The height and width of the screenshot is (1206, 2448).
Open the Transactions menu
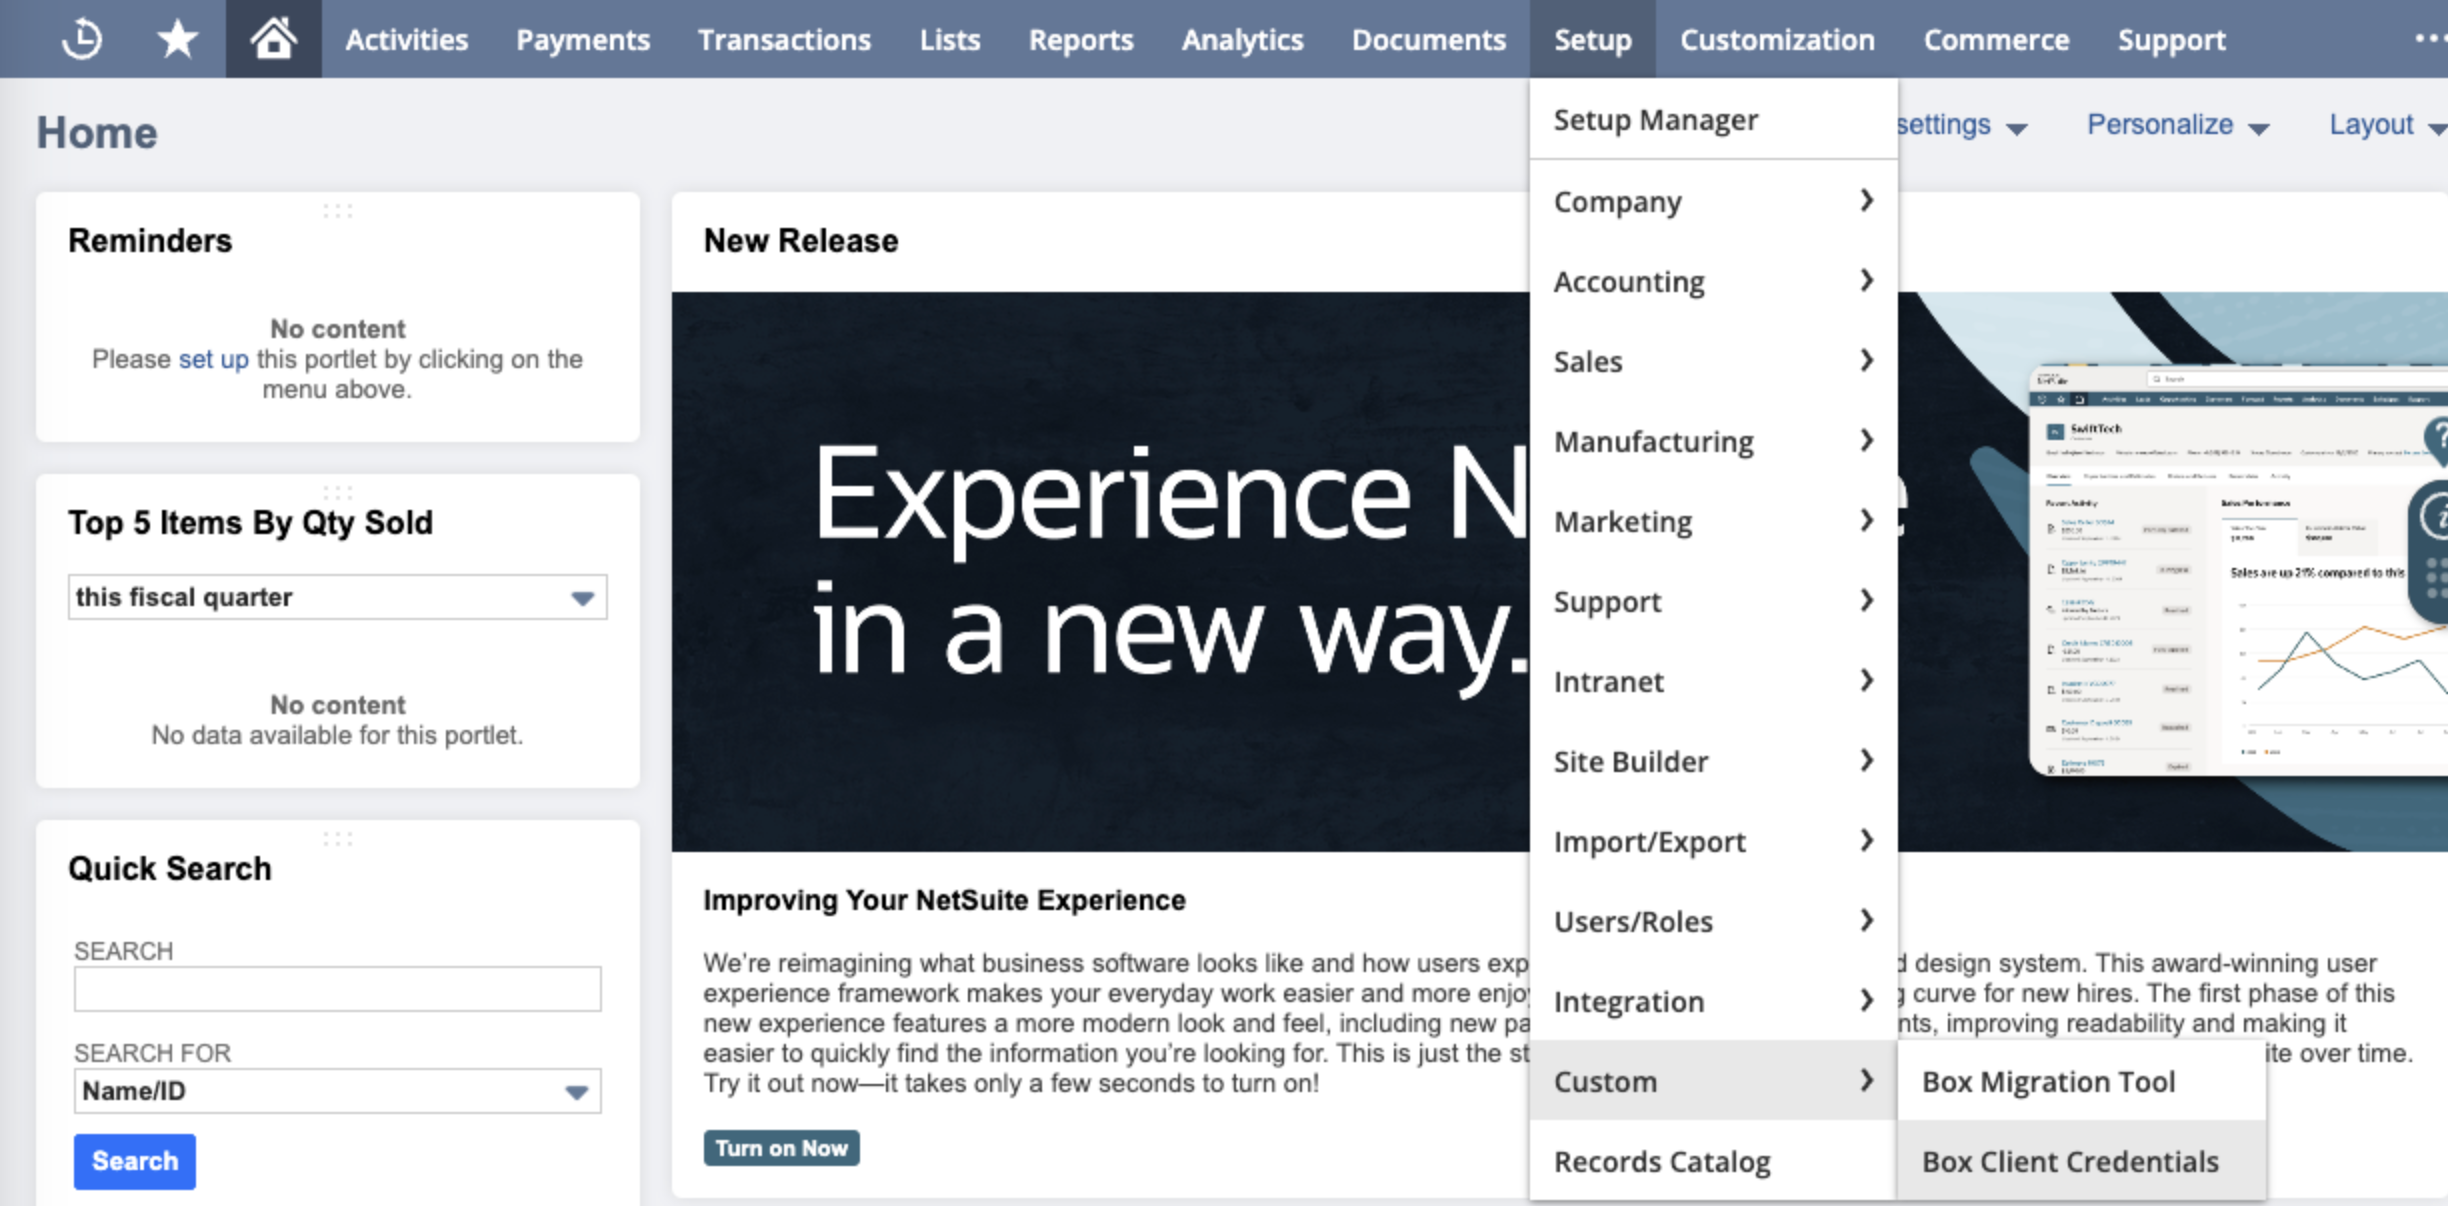tap(784, 40)
